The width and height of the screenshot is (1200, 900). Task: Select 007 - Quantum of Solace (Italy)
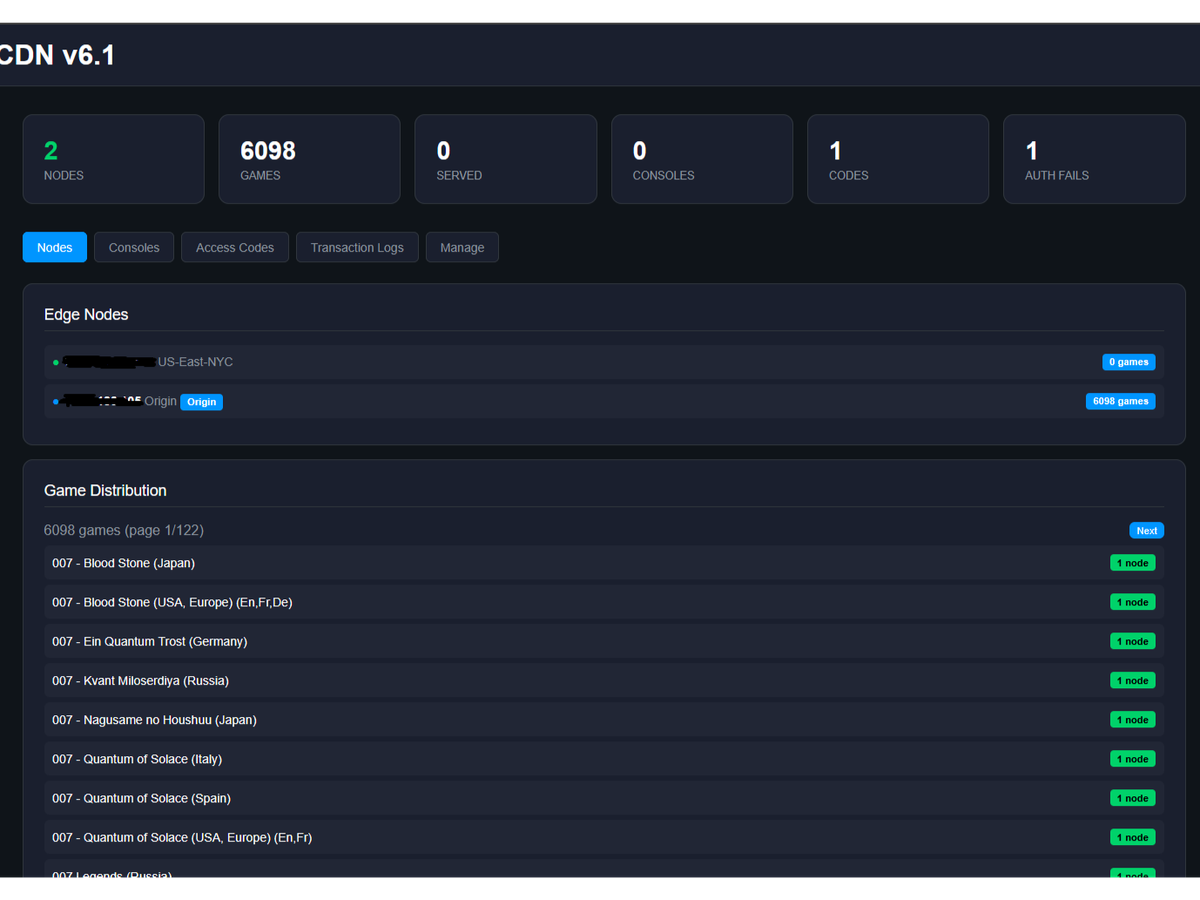[x=137, y=759]
